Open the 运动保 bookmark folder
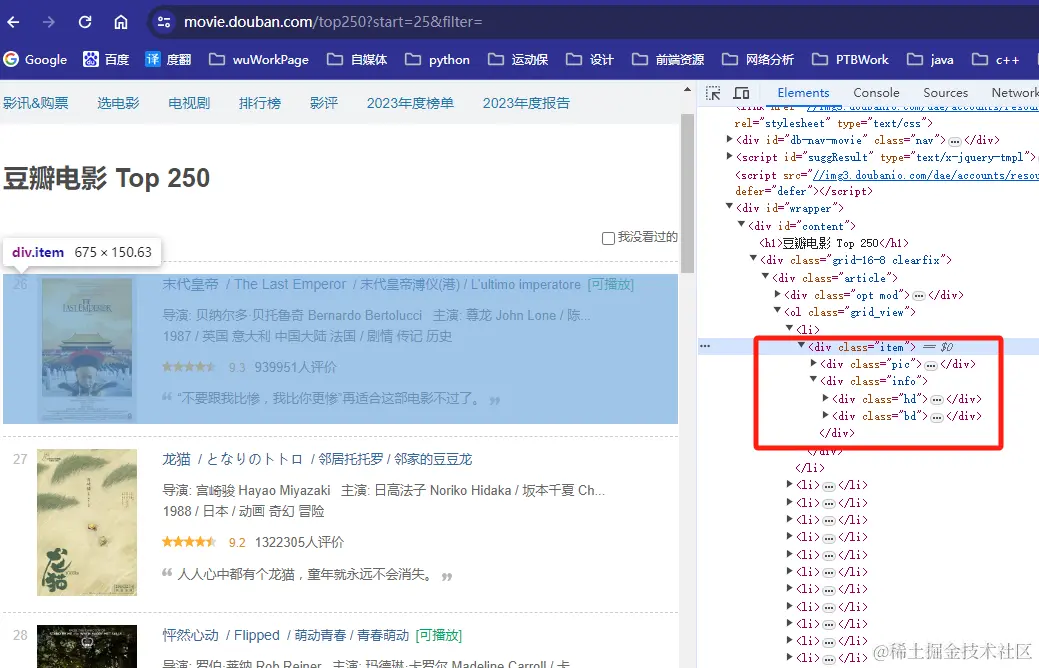 click(518, 60)
